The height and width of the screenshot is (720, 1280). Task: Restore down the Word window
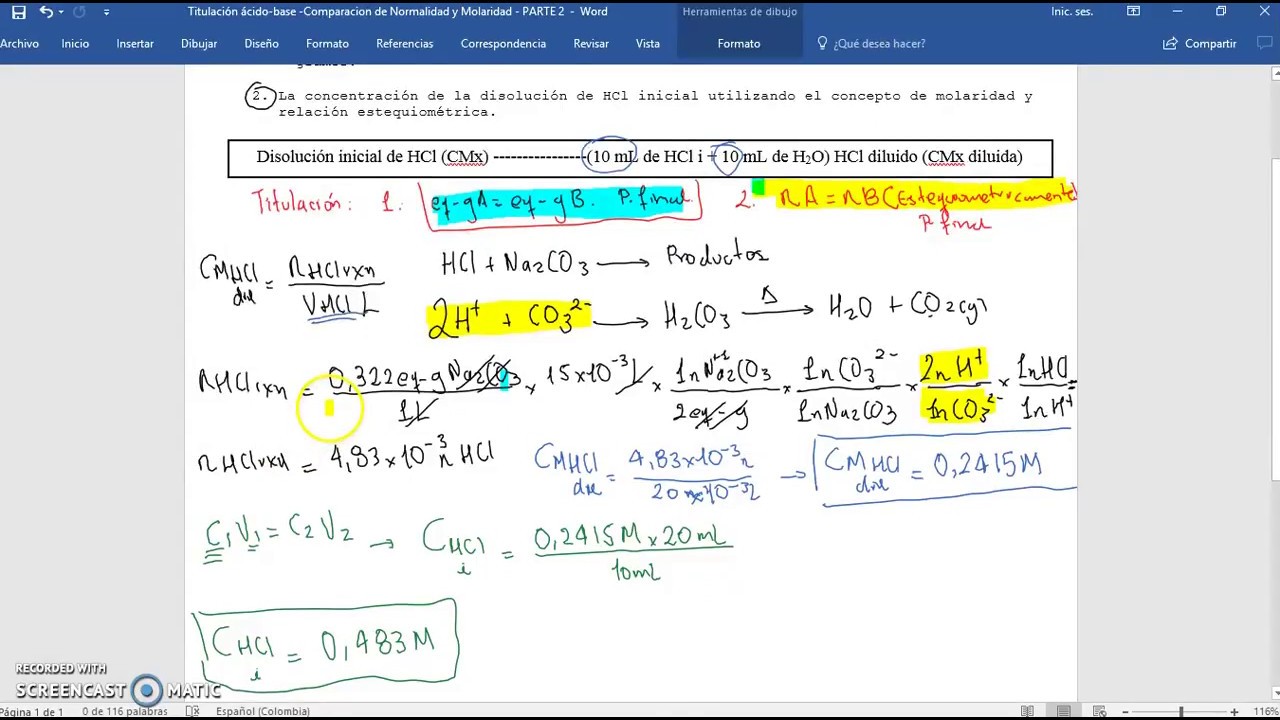click(1221, 12)
